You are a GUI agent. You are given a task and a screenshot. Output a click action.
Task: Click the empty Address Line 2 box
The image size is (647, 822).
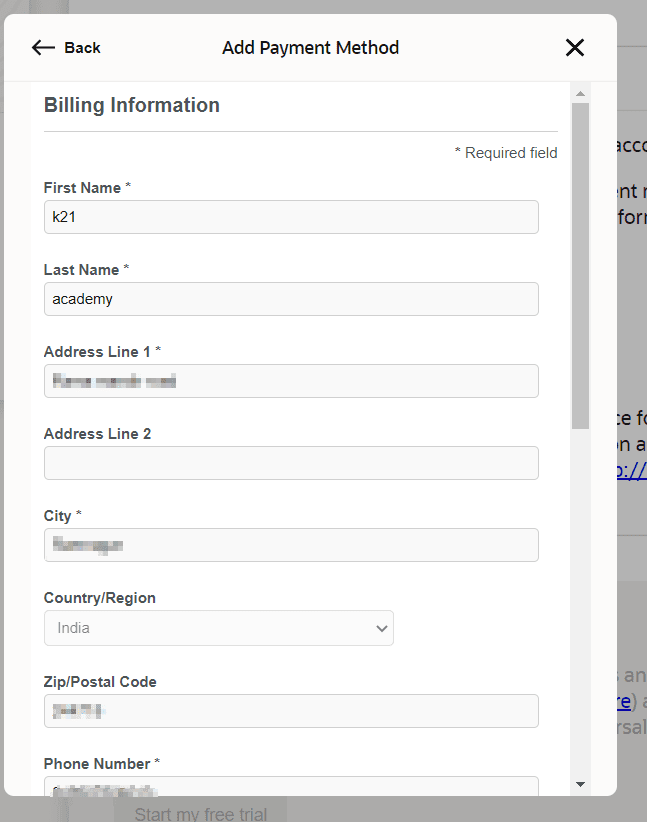tap(291, 463)
